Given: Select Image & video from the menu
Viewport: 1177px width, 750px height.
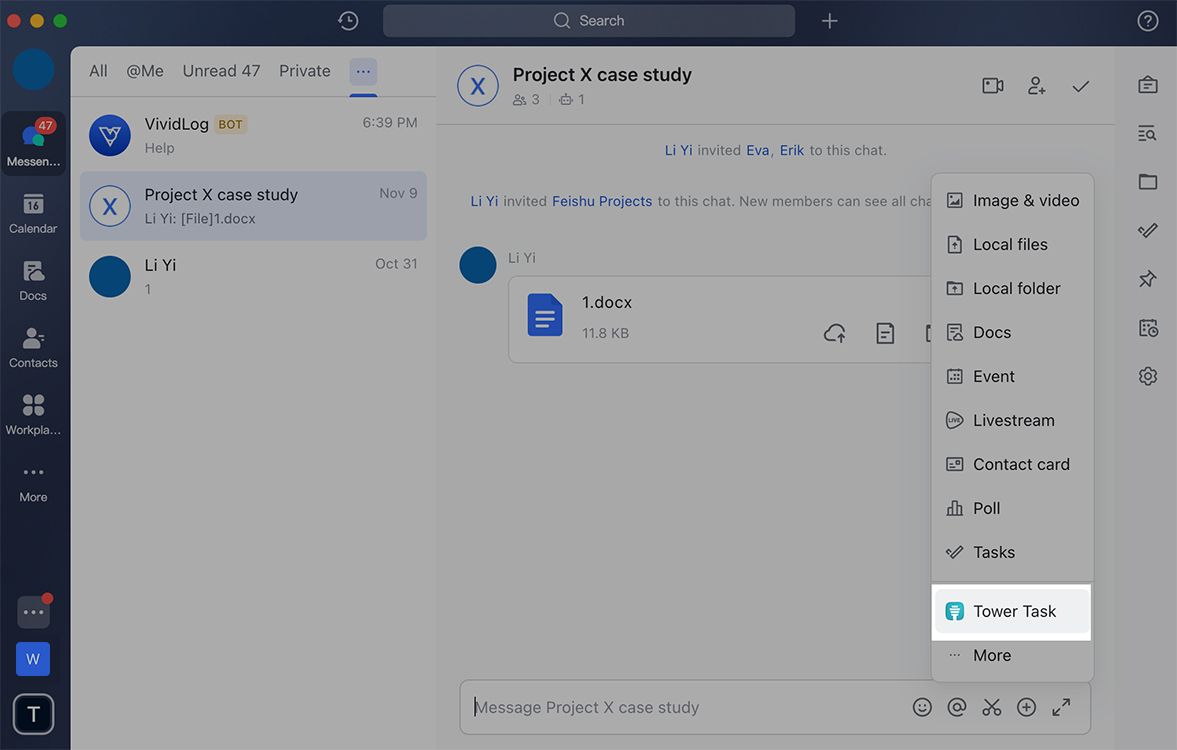Looking at the screenshot, I should pos(1012,200).
